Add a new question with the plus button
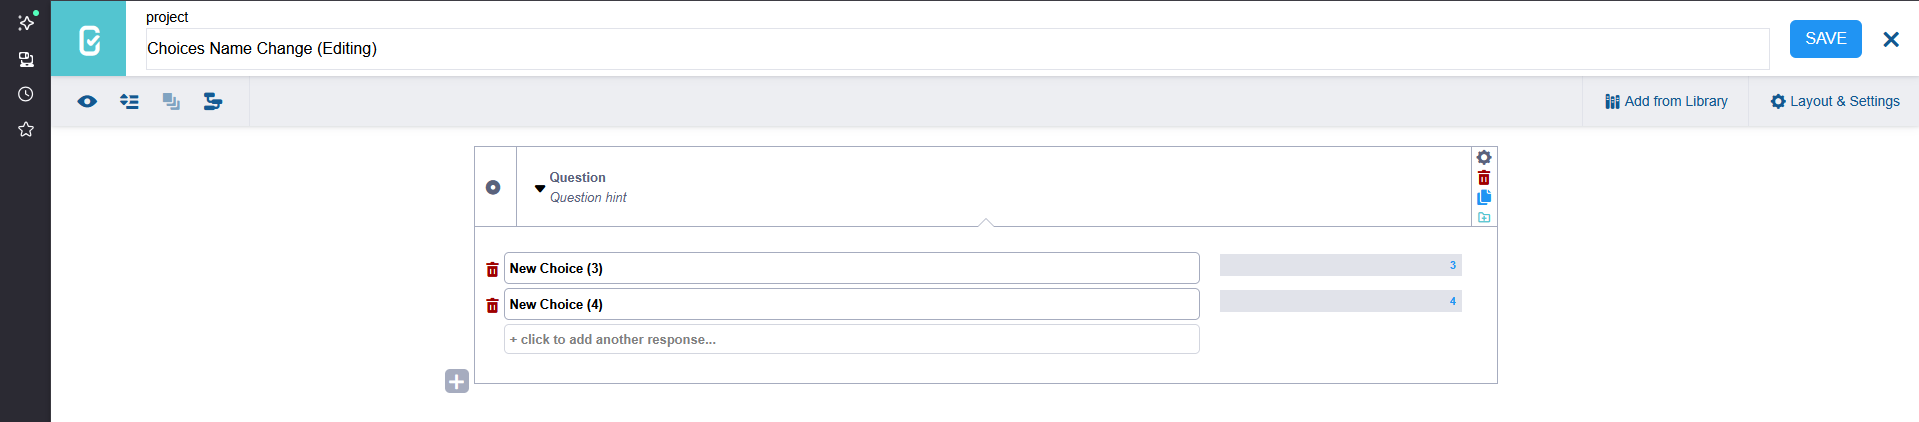Image resolution: width=1919 pixels, height=422 pixels. 457,381
